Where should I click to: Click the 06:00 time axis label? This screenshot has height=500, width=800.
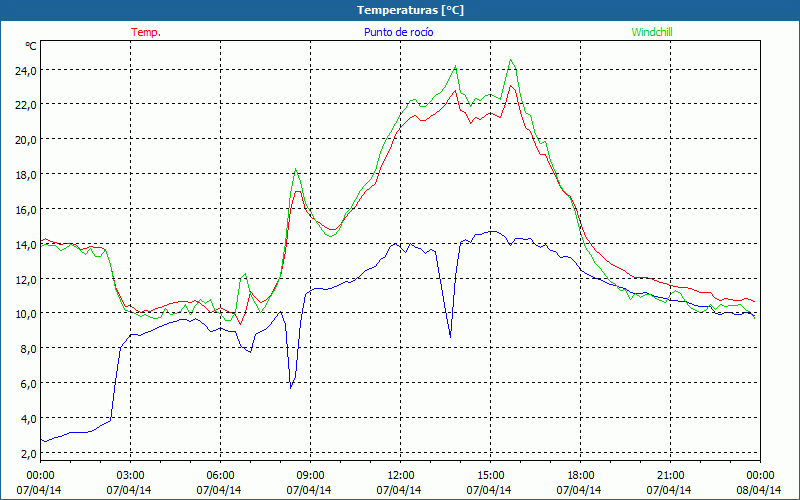pos(220,475)
